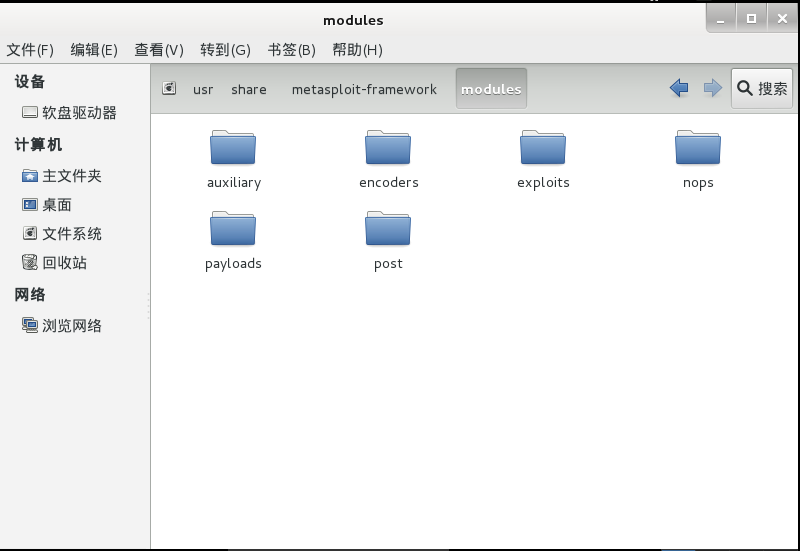Viewport: 800px width, 551px height.
Task: Navigate to metasploit-framework in path bar
Action: click(364, 89)
